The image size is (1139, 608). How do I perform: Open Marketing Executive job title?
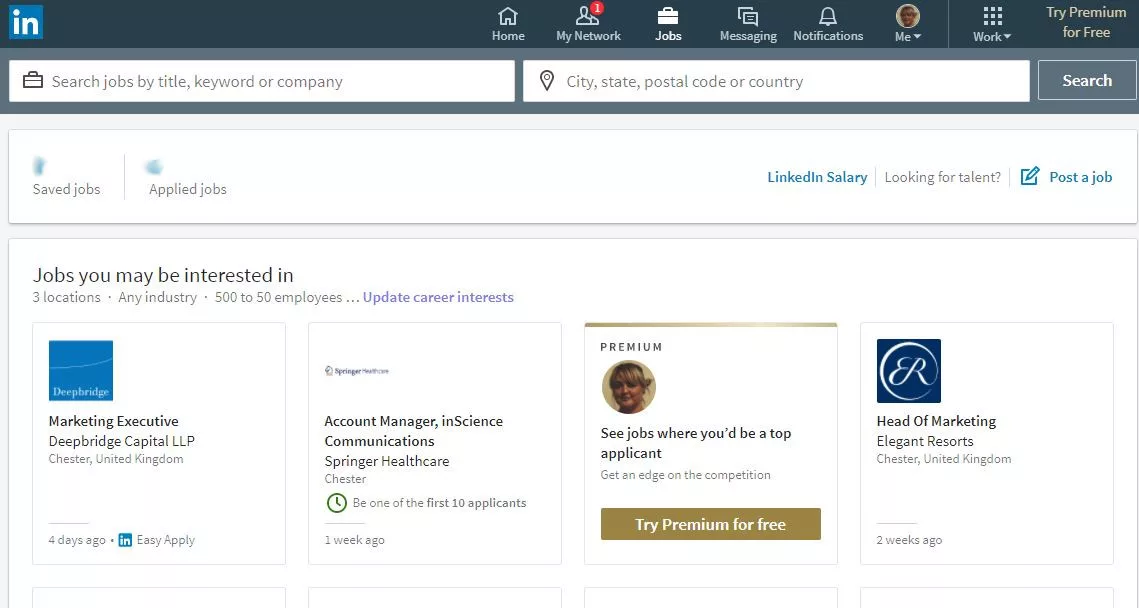click(113, 421)
